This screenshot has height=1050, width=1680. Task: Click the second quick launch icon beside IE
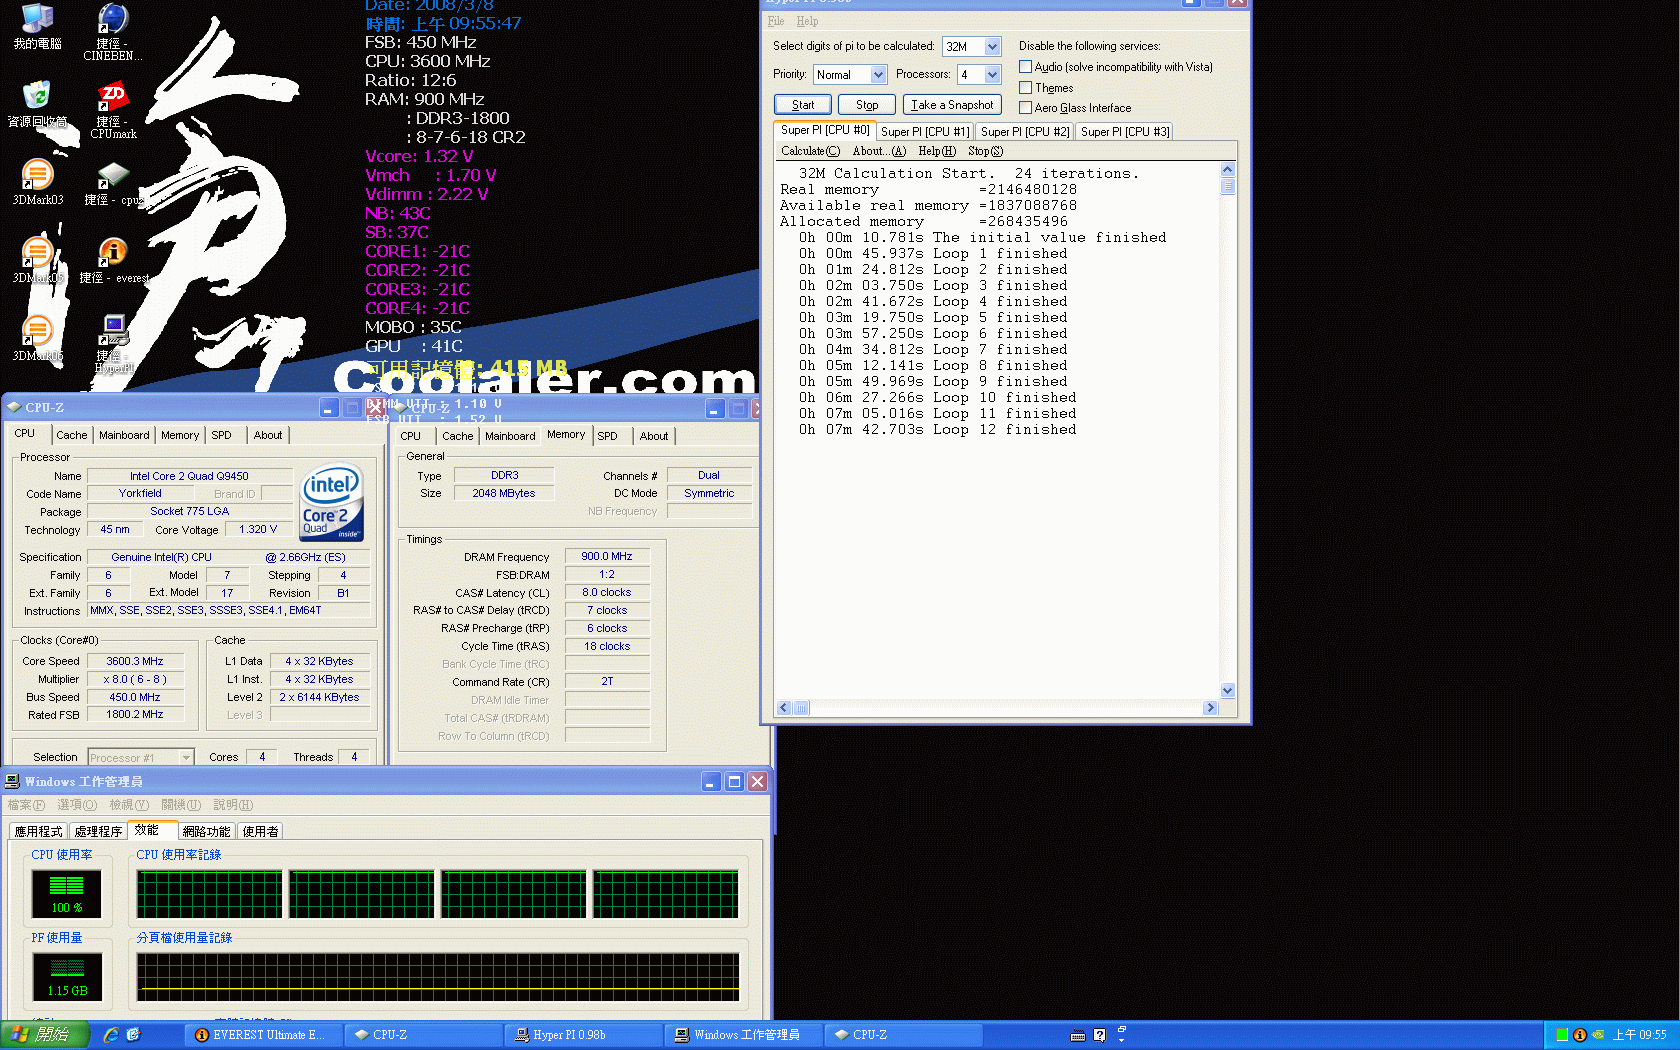click(133, 1035)
